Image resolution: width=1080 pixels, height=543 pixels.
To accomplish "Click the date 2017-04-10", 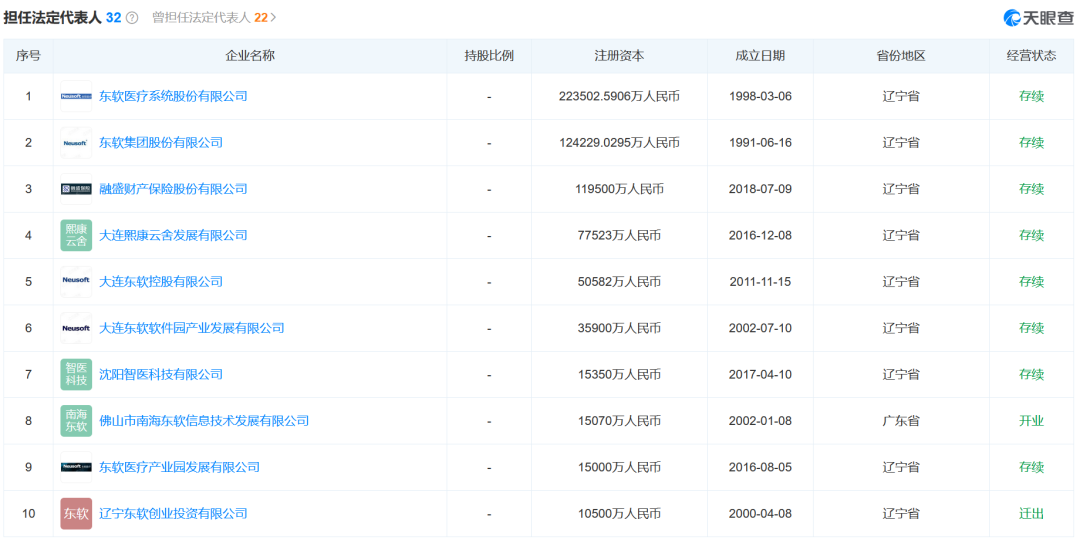I will 760,374.
